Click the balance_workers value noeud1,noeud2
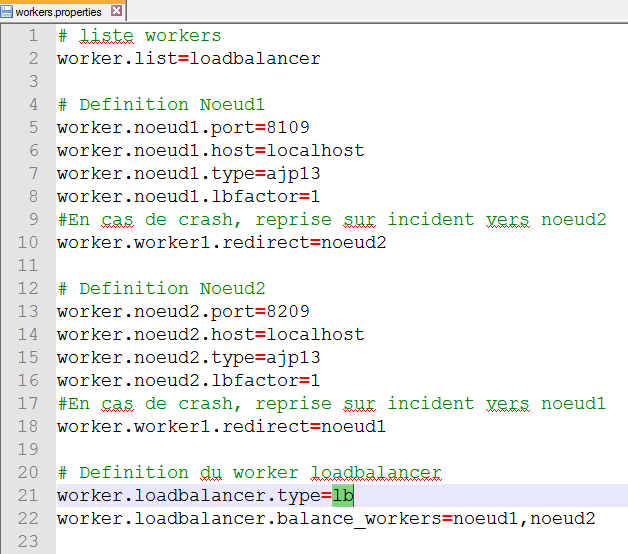628x554 pixels. 524,518
